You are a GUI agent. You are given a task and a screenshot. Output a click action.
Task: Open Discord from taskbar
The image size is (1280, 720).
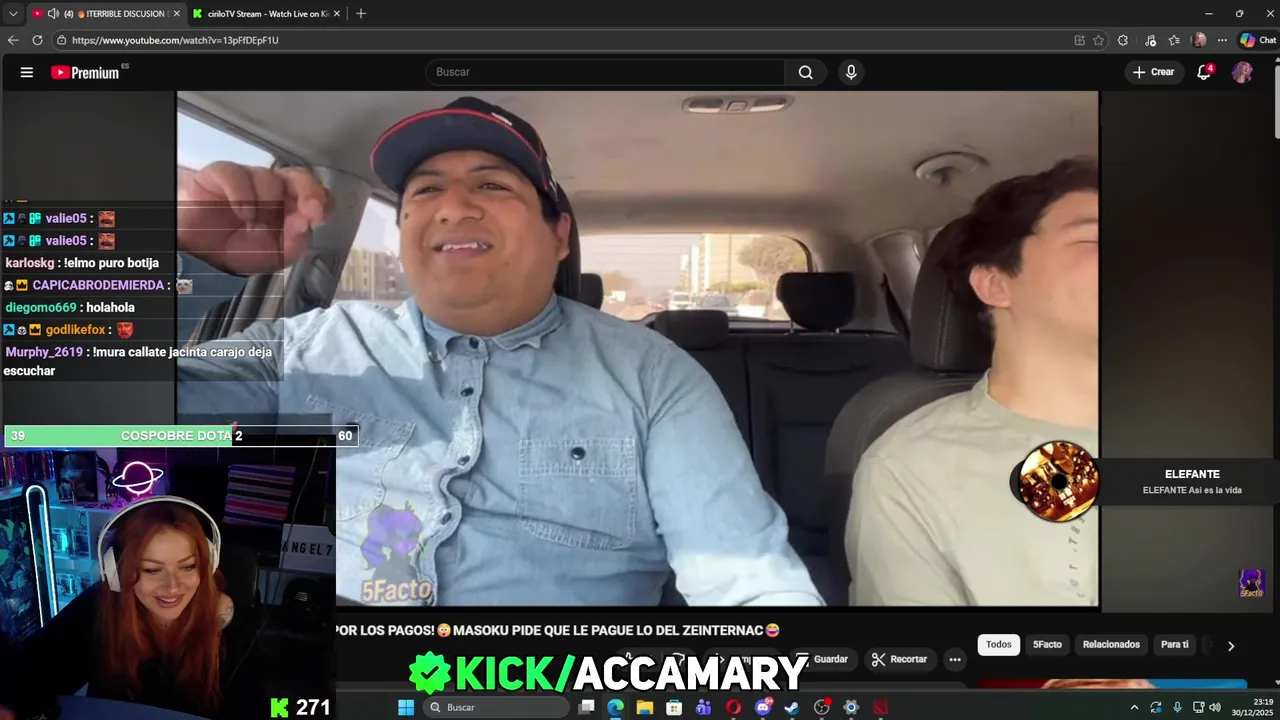pyautogui.click(x=763, y=707)
